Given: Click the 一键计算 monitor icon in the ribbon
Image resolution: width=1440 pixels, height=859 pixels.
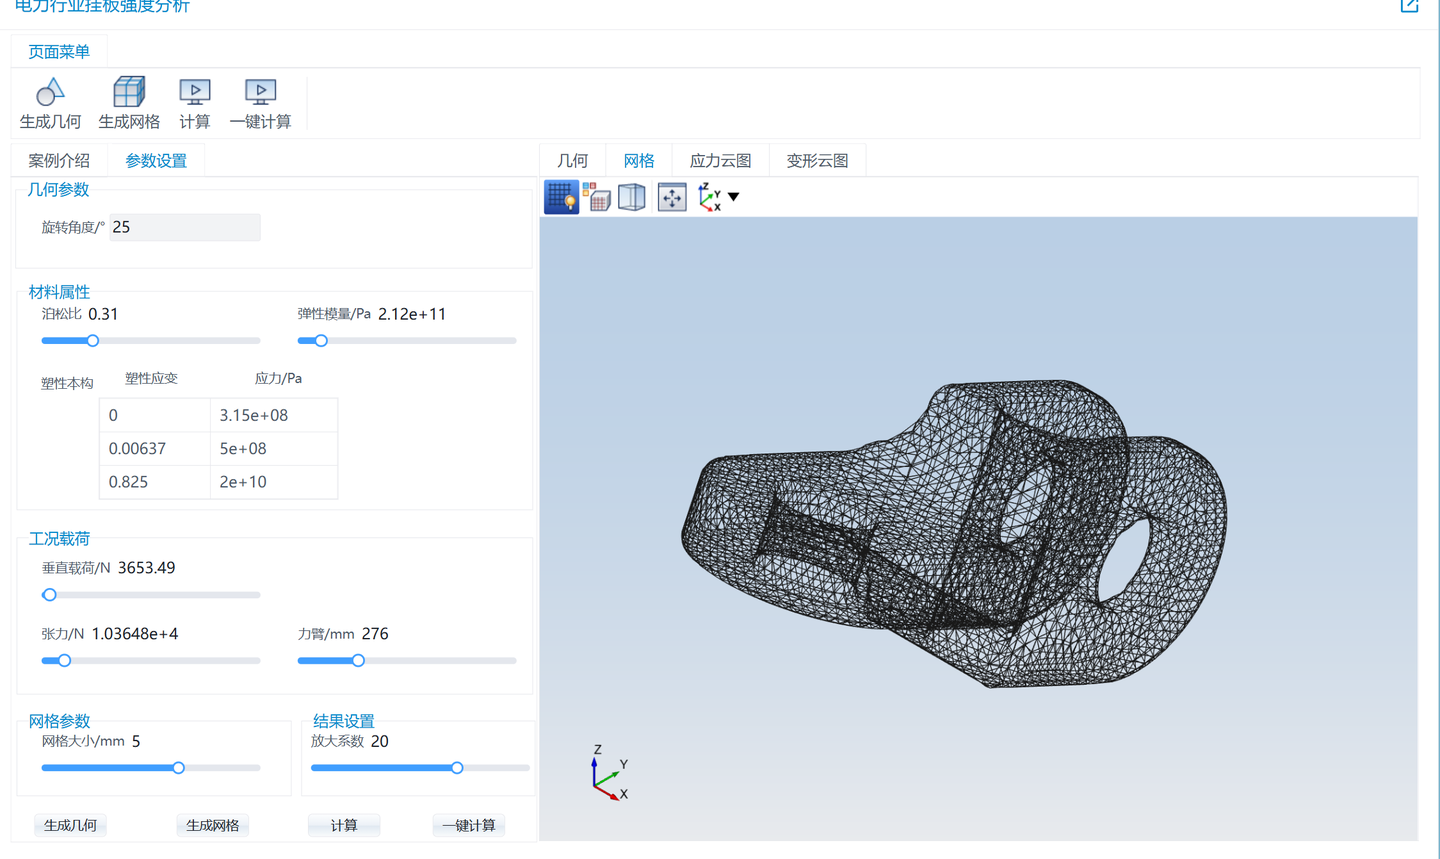Looking at the screenshot, I should tap(261, 92).
